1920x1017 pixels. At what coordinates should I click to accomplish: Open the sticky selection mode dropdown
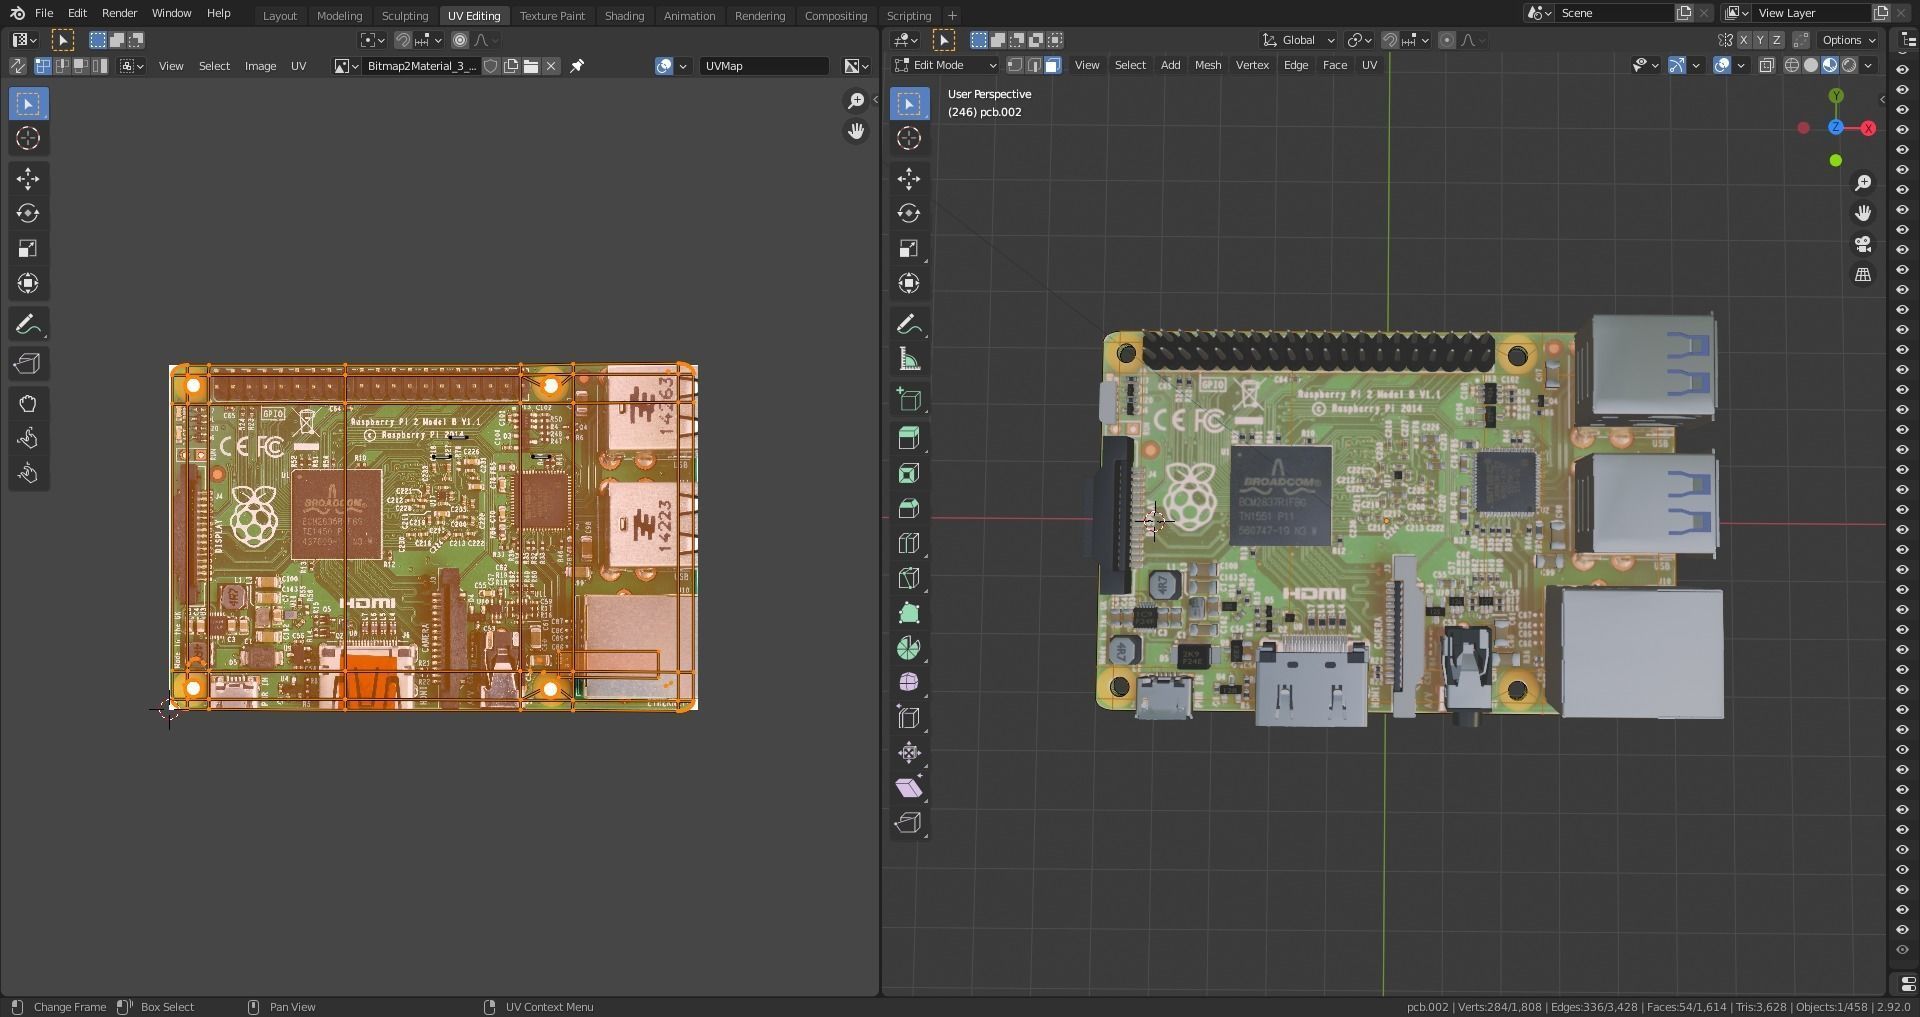click(132, 66)
